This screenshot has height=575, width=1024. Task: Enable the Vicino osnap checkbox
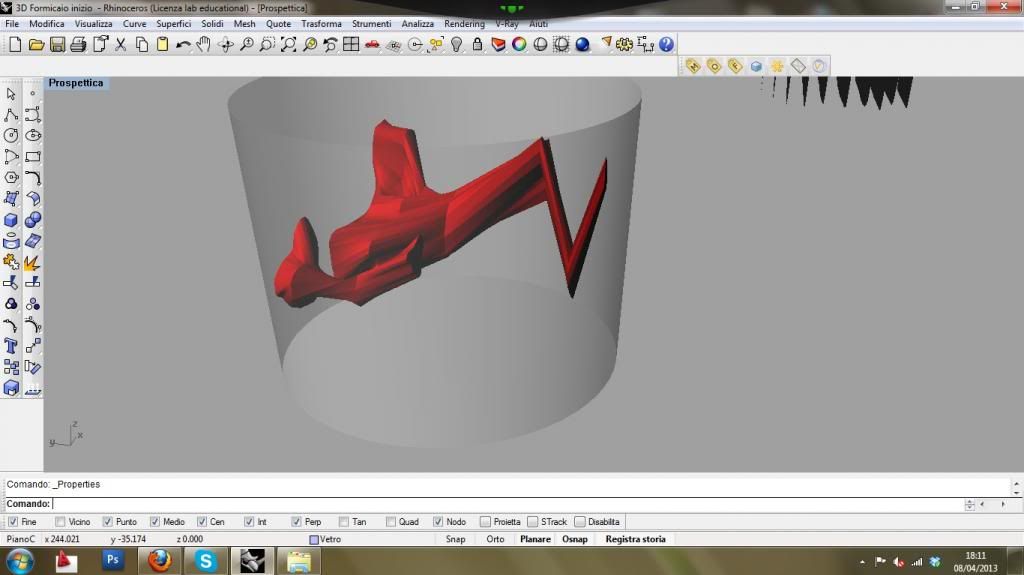pyautogui.click(x=60, y=522)
